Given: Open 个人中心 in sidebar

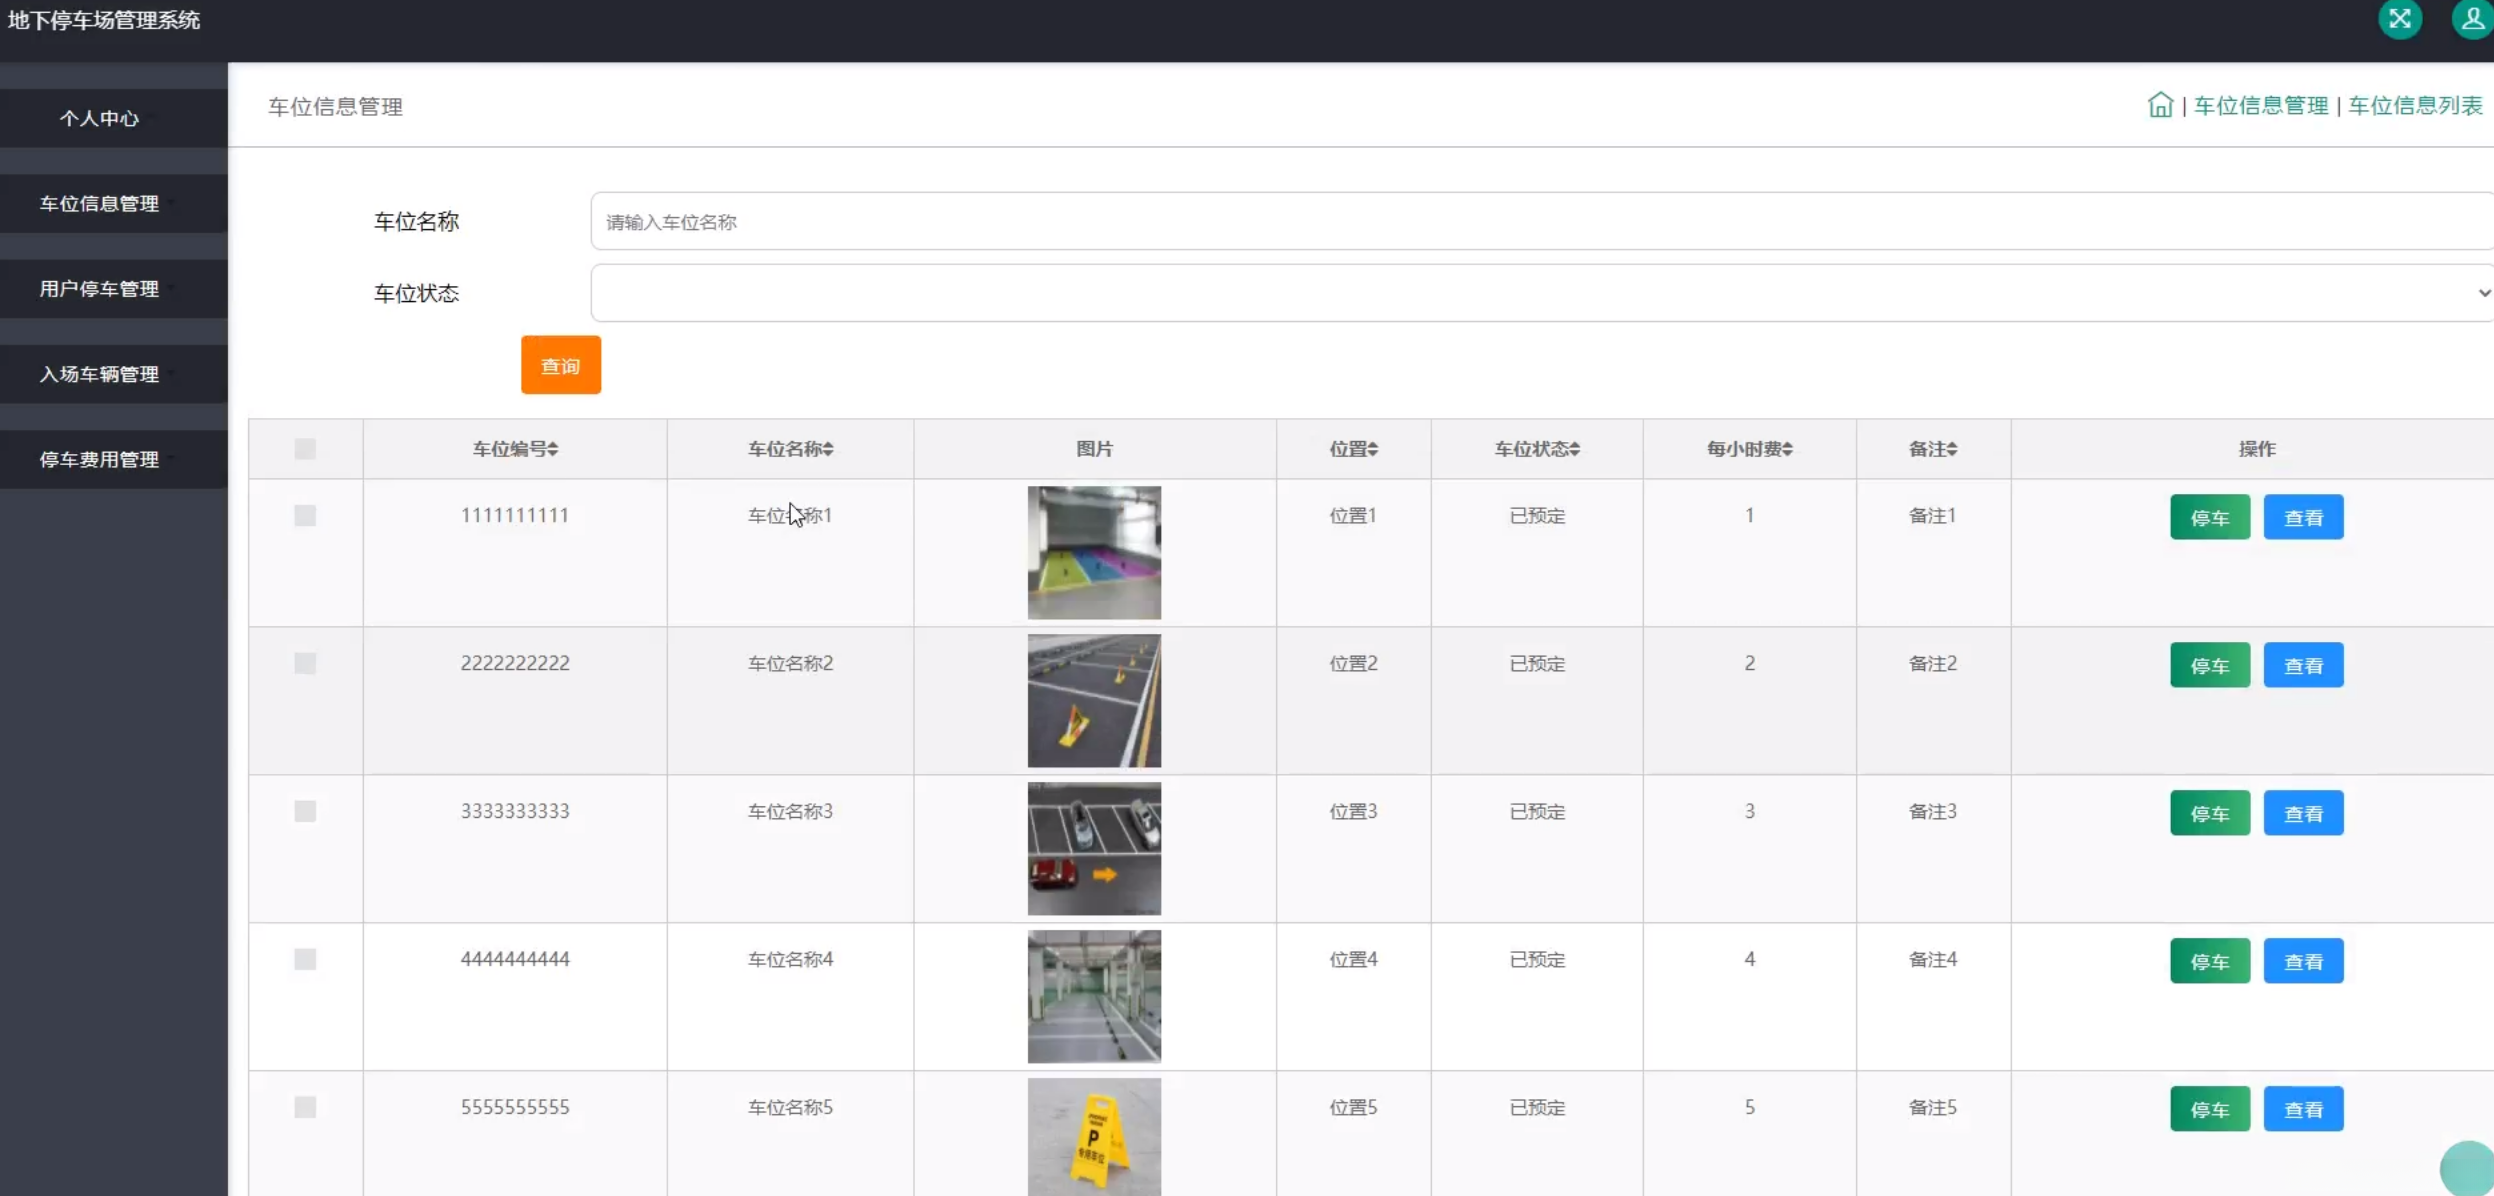Looking at the screenshot, I should point(100,119).
